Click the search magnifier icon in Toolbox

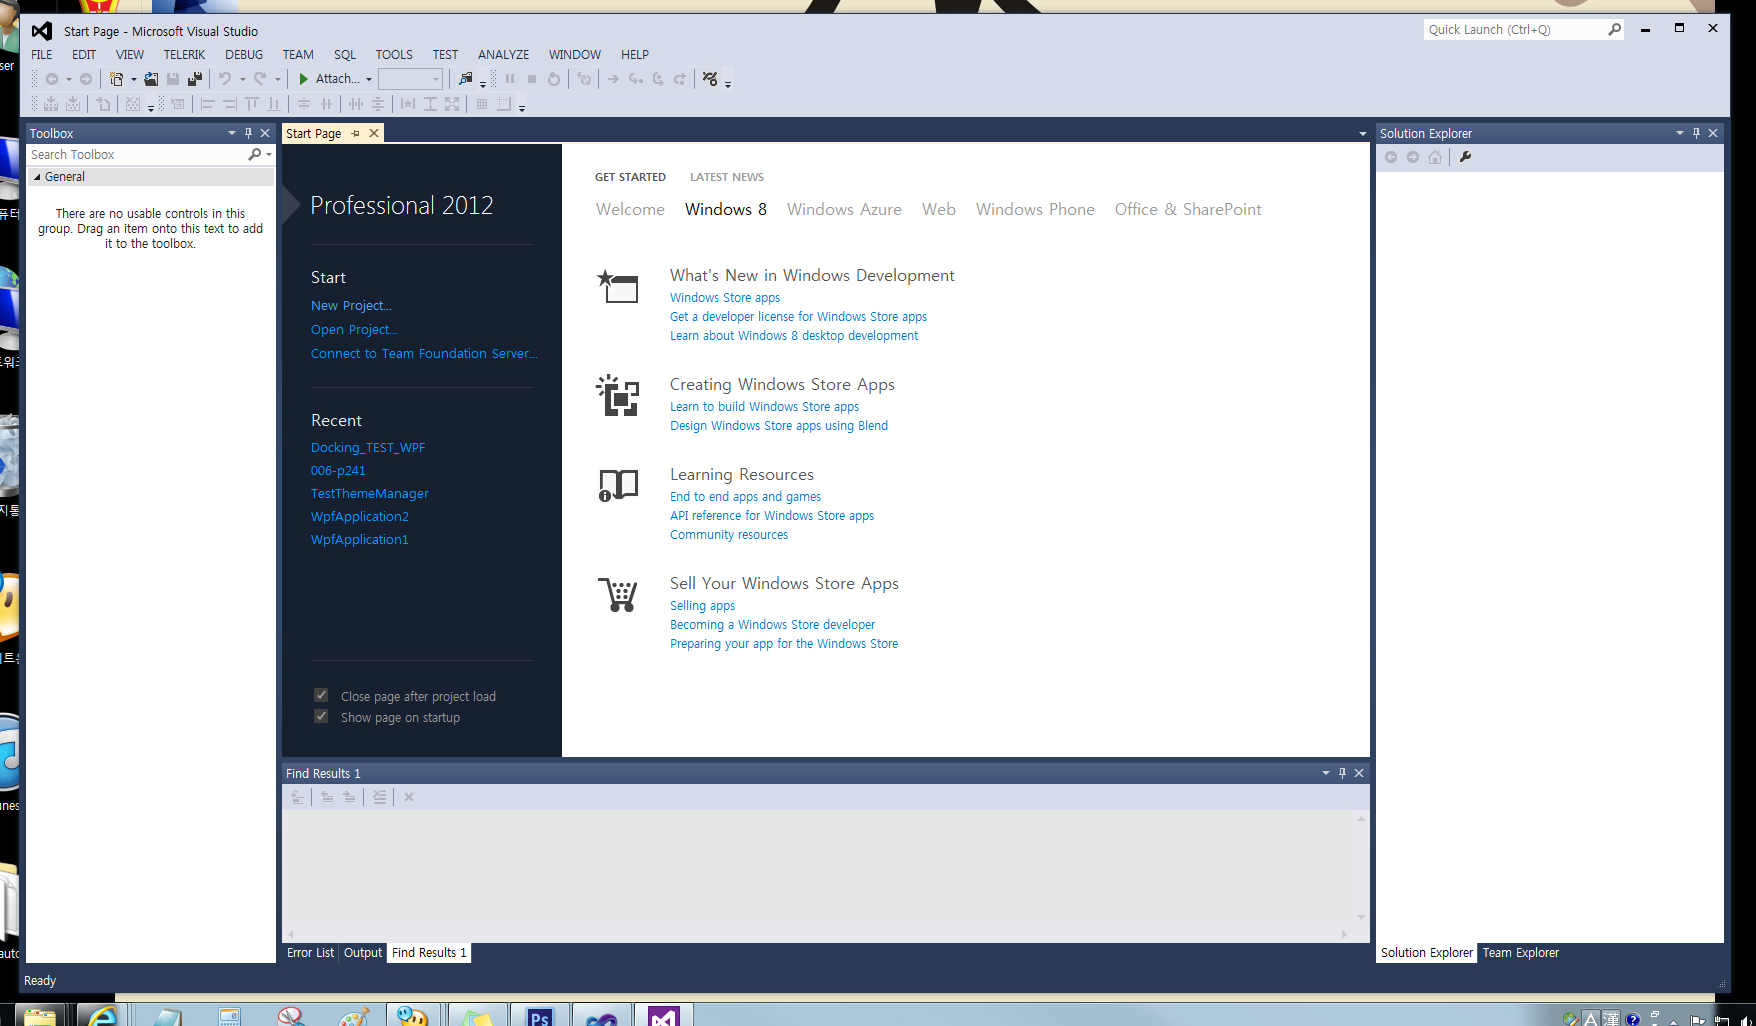[255, 154]
